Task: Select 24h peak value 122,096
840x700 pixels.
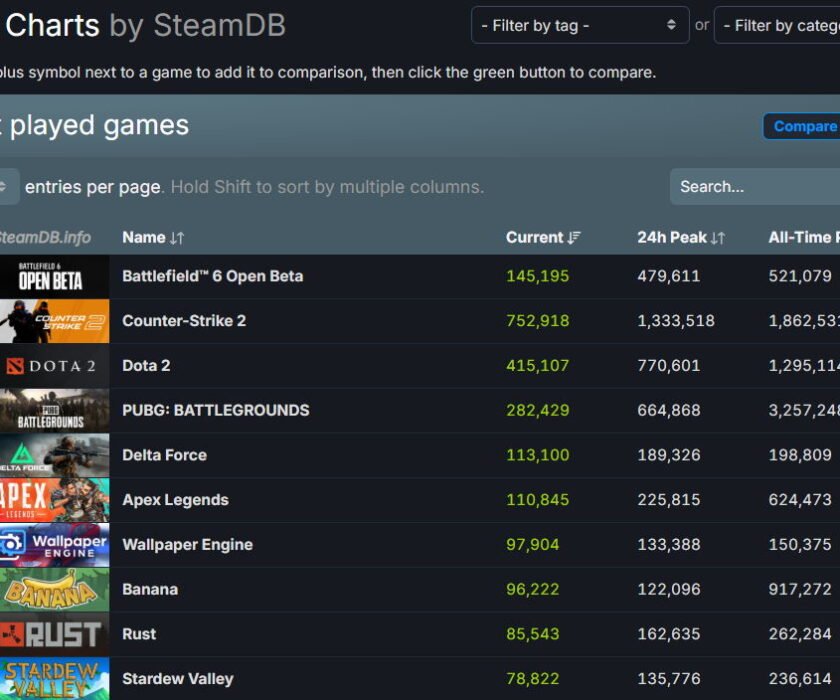Action: [x=669, y=589]
